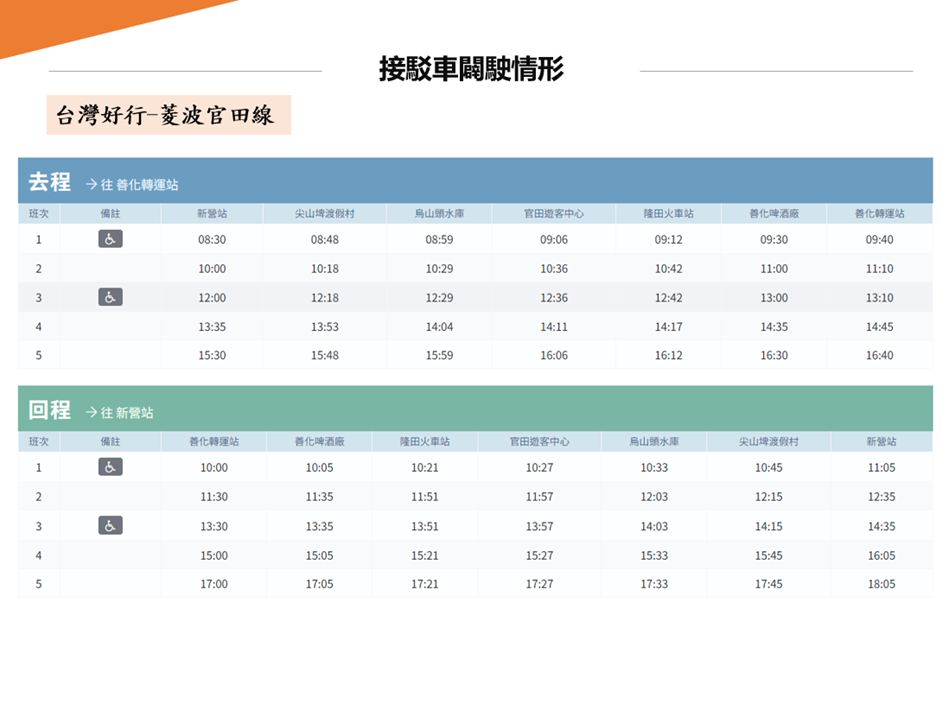The image size is (949, 710).
Task: Click the wheelchair icon in return trip 3
Action: click(x=110, y=526)
